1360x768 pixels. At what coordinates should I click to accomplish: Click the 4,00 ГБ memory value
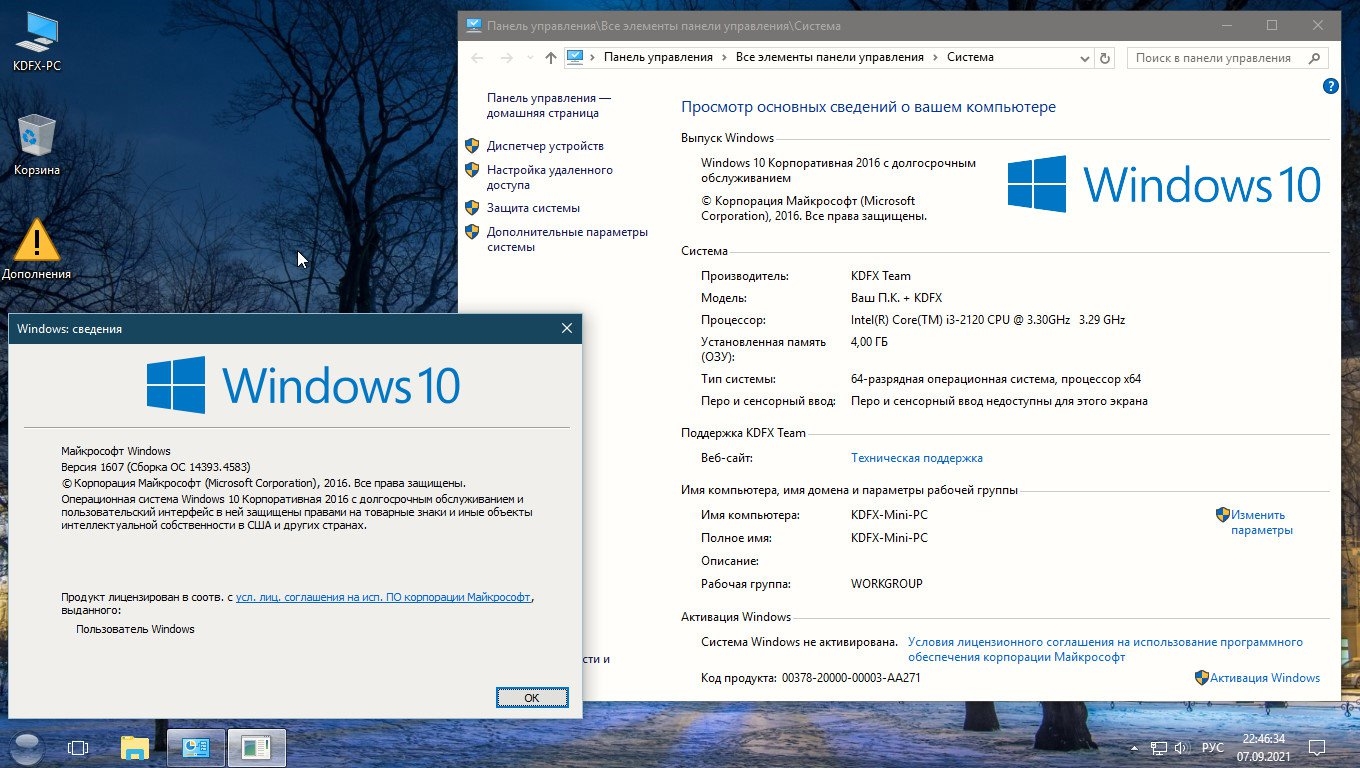tap(869, 342)
